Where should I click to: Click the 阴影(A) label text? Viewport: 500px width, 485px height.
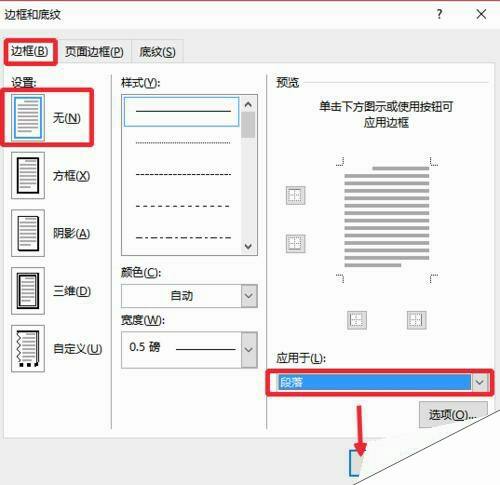coord(71,233)
